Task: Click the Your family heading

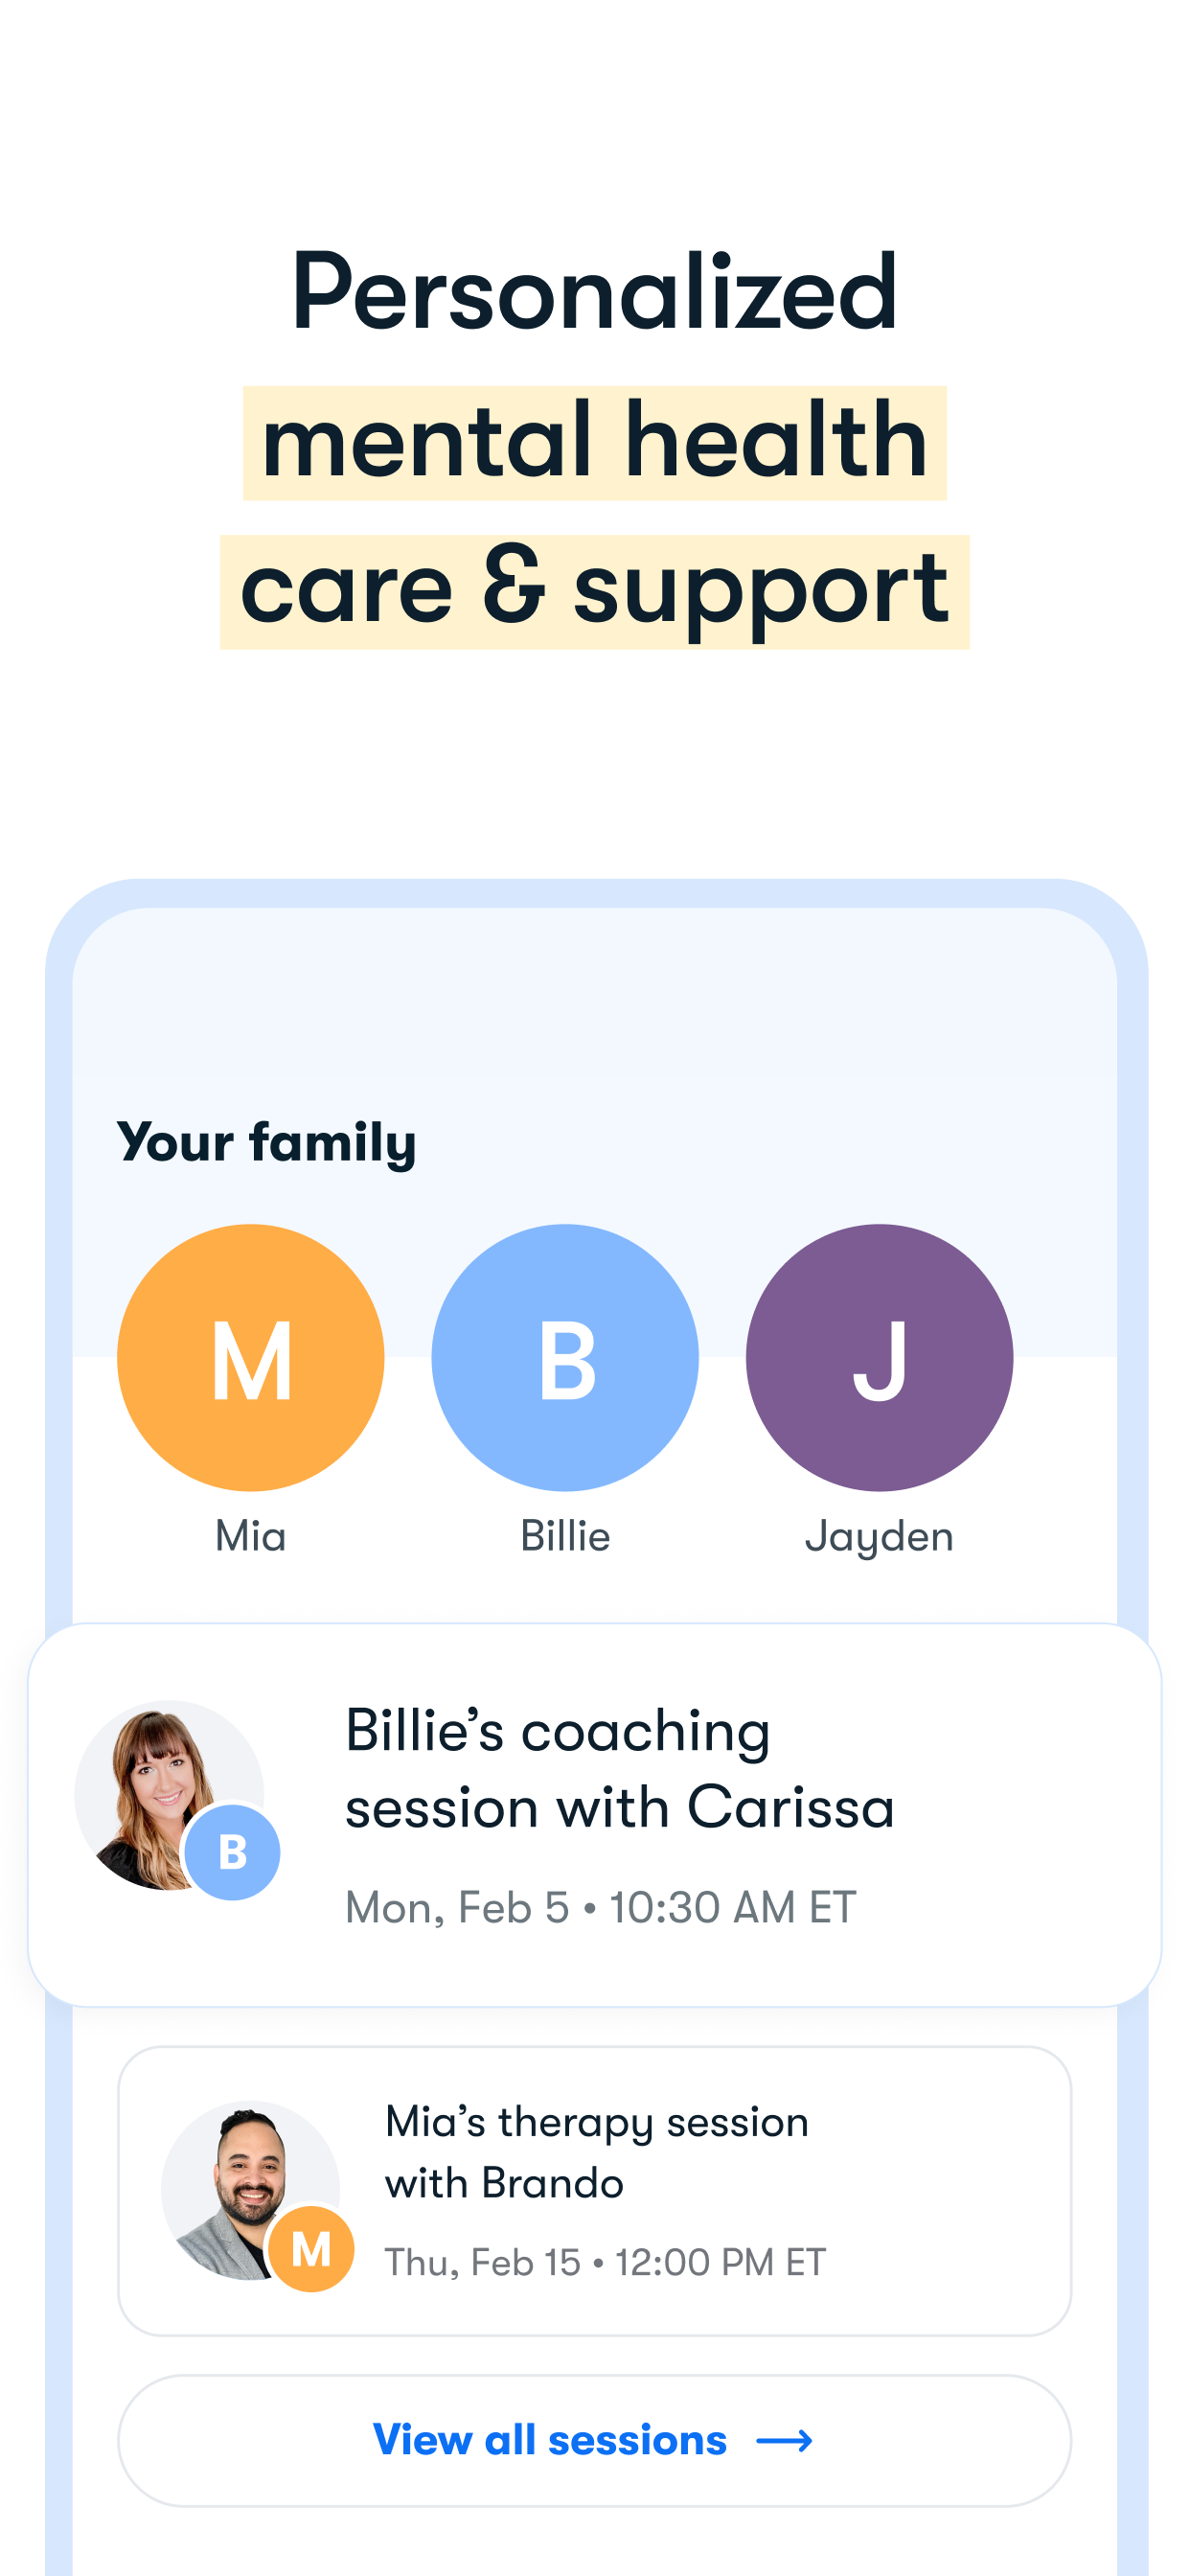Action: click(x=266, y=1143)
